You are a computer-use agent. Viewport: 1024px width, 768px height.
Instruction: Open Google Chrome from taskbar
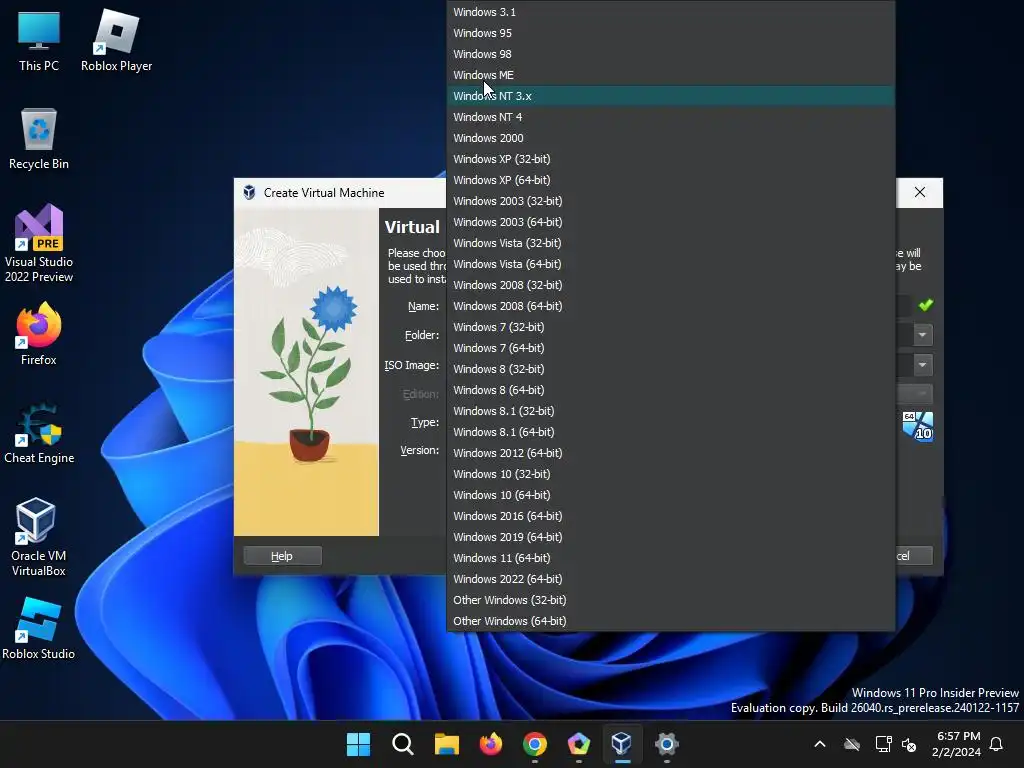tap(535, 744)
